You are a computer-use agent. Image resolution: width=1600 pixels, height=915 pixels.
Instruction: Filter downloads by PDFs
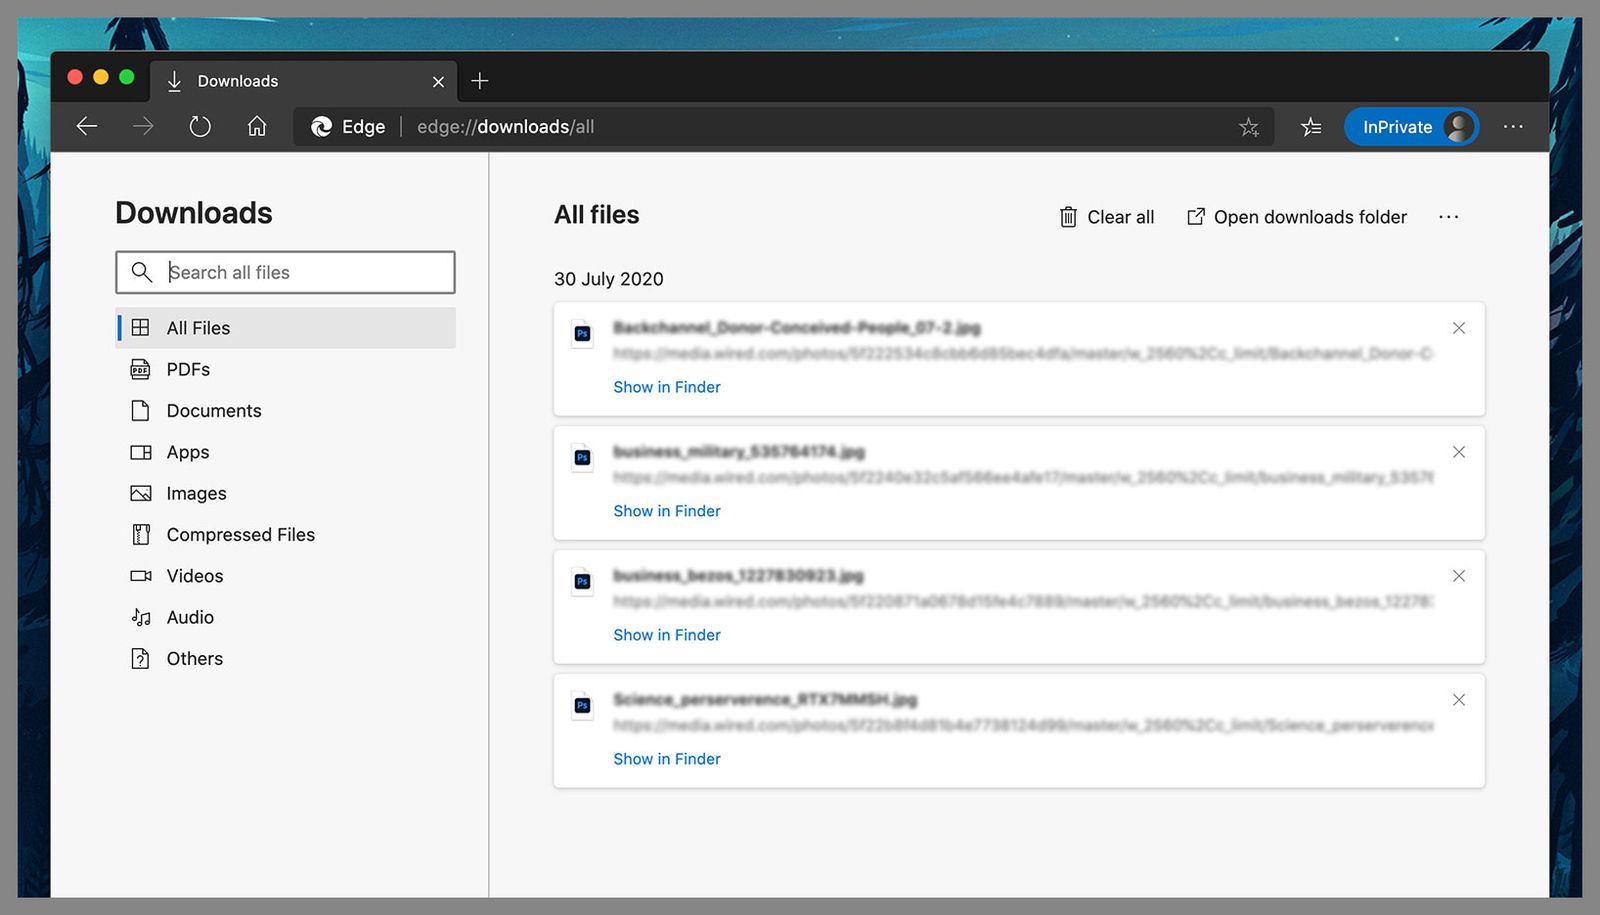click(286, 369)
